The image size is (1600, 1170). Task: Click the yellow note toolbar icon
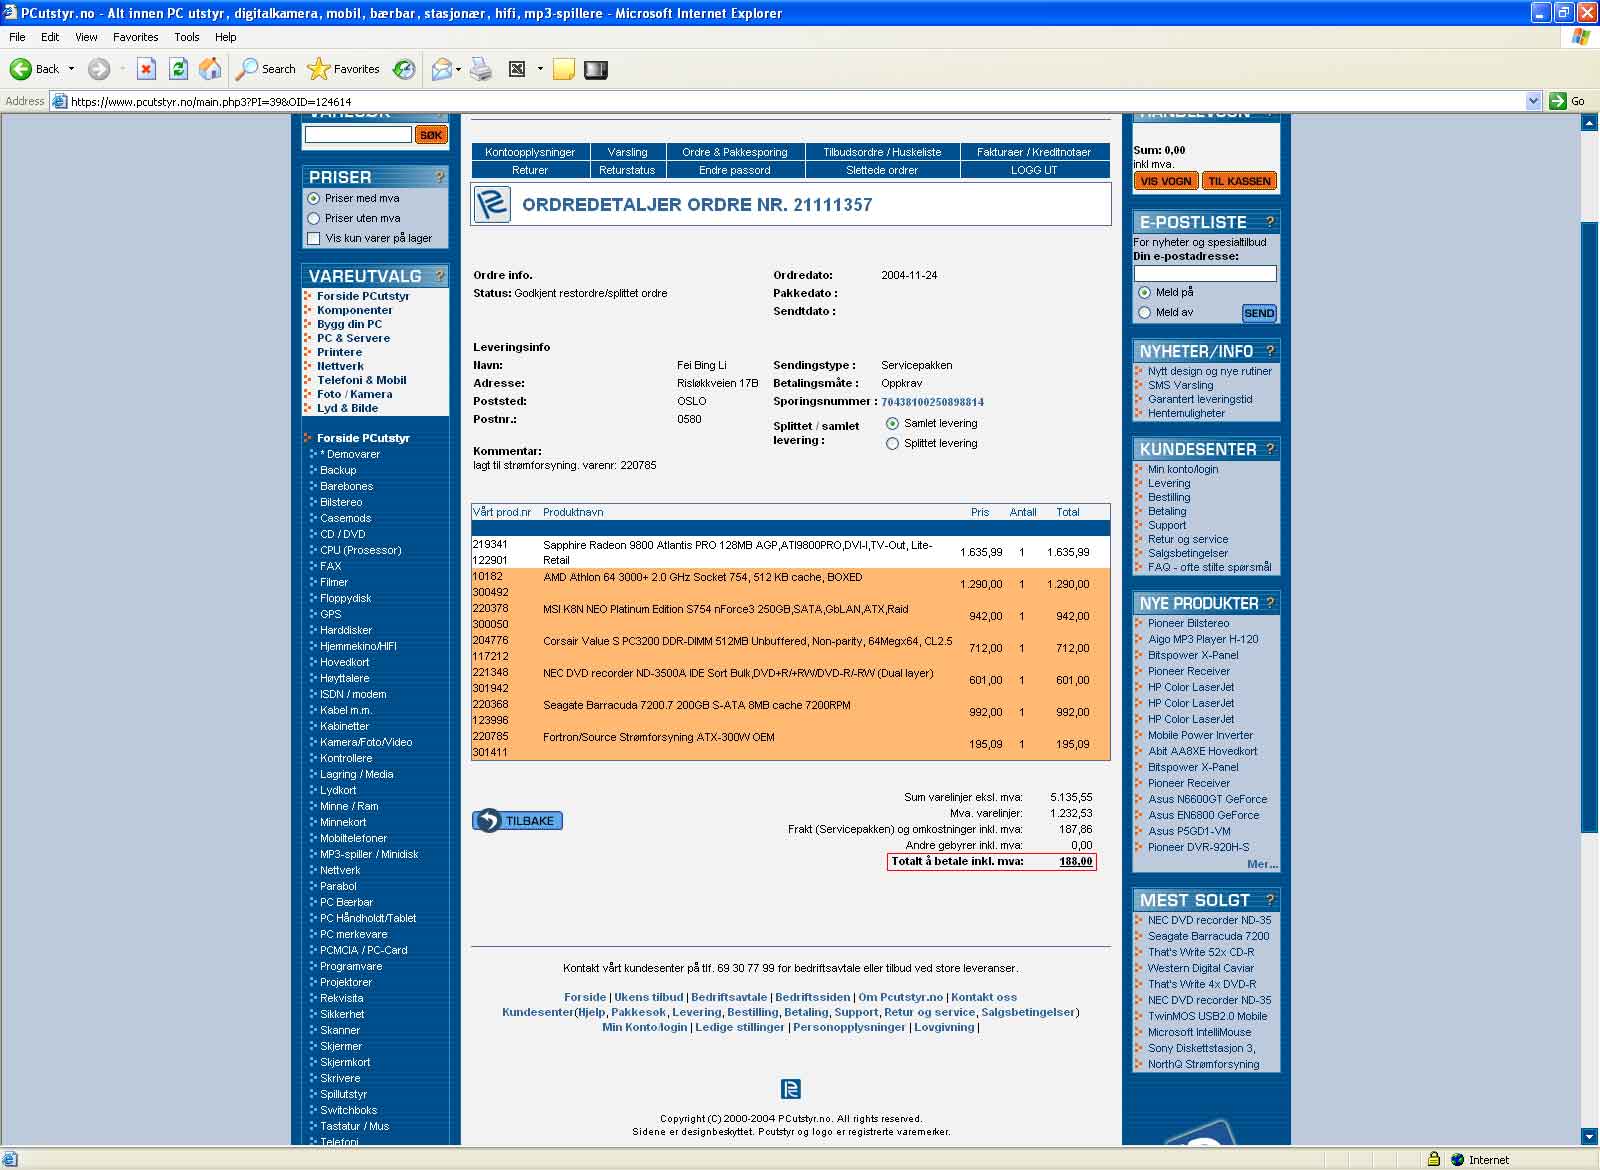[564, 69]
